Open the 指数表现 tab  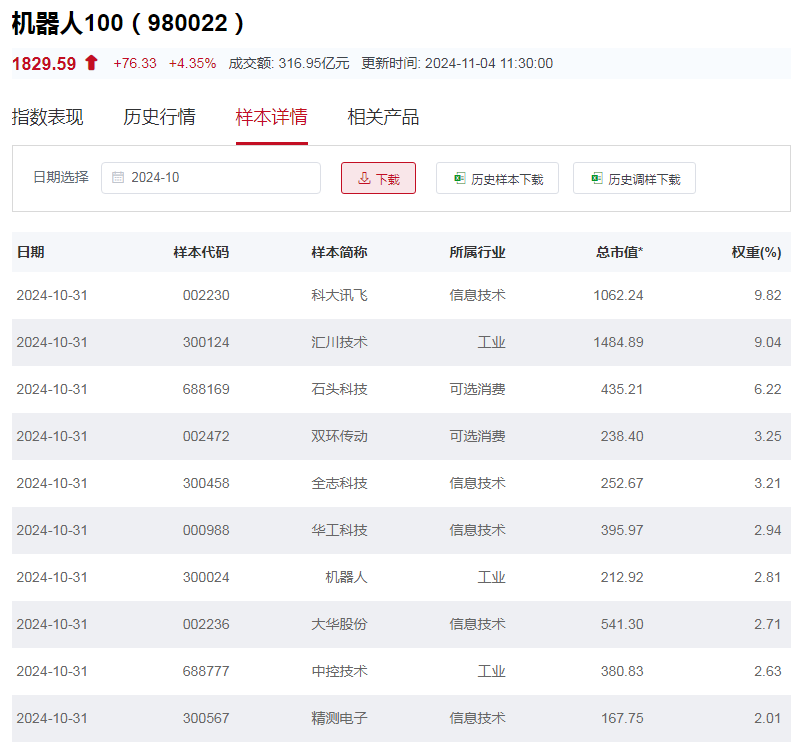(47, 117)
